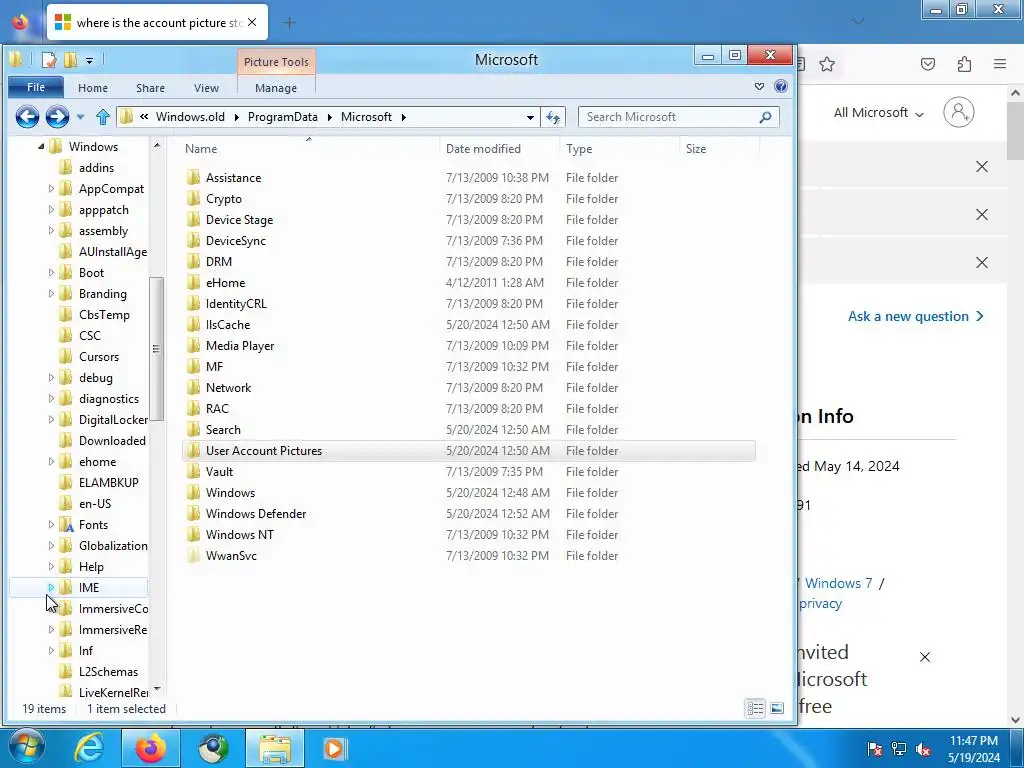This screenshot has width=1024, height=768.
Task: Close the Firefox tab with X
Action: [x=252, y=23]
